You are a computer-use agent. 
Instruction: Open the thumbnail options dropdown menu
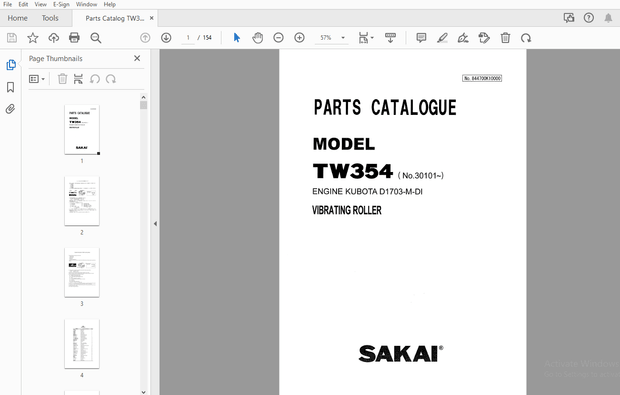click(37, 79)
